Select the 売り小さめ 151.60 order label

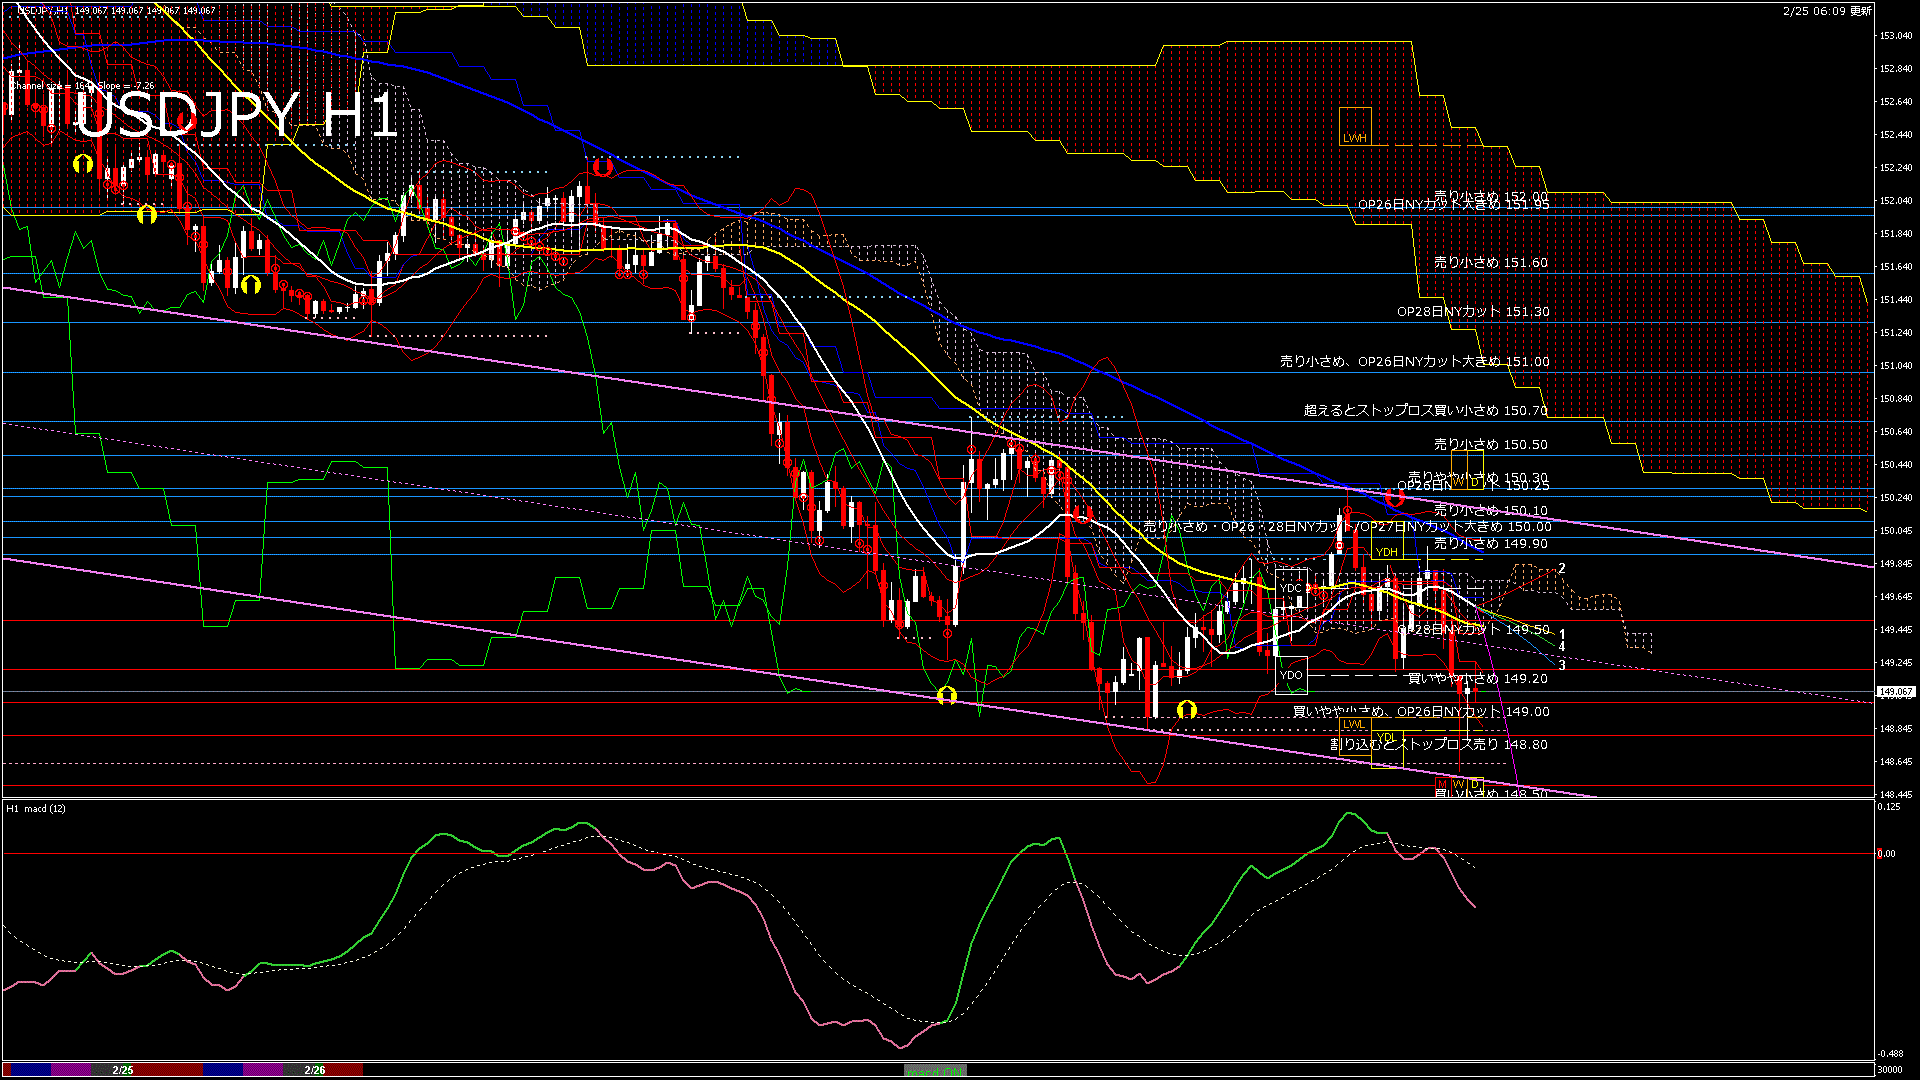pyautogui.click(x=1491, y=263)
